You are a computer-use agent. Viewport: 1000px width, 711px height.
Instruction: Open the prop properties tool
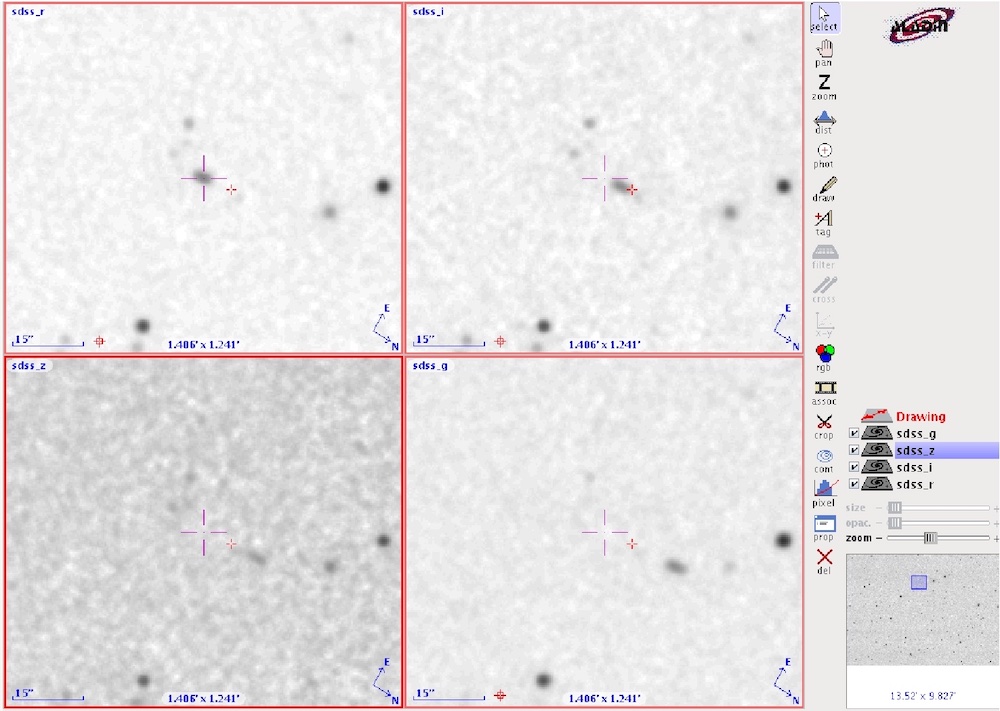pos(824,528)
